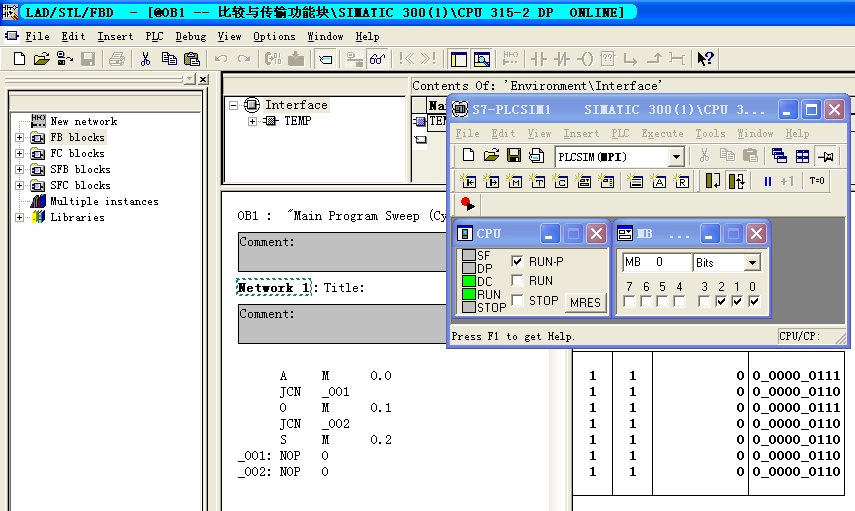Click the S M 0.2 instruction line
Image resolution: width=855 pixels, height=511 pixels.
tap(336, 440)
